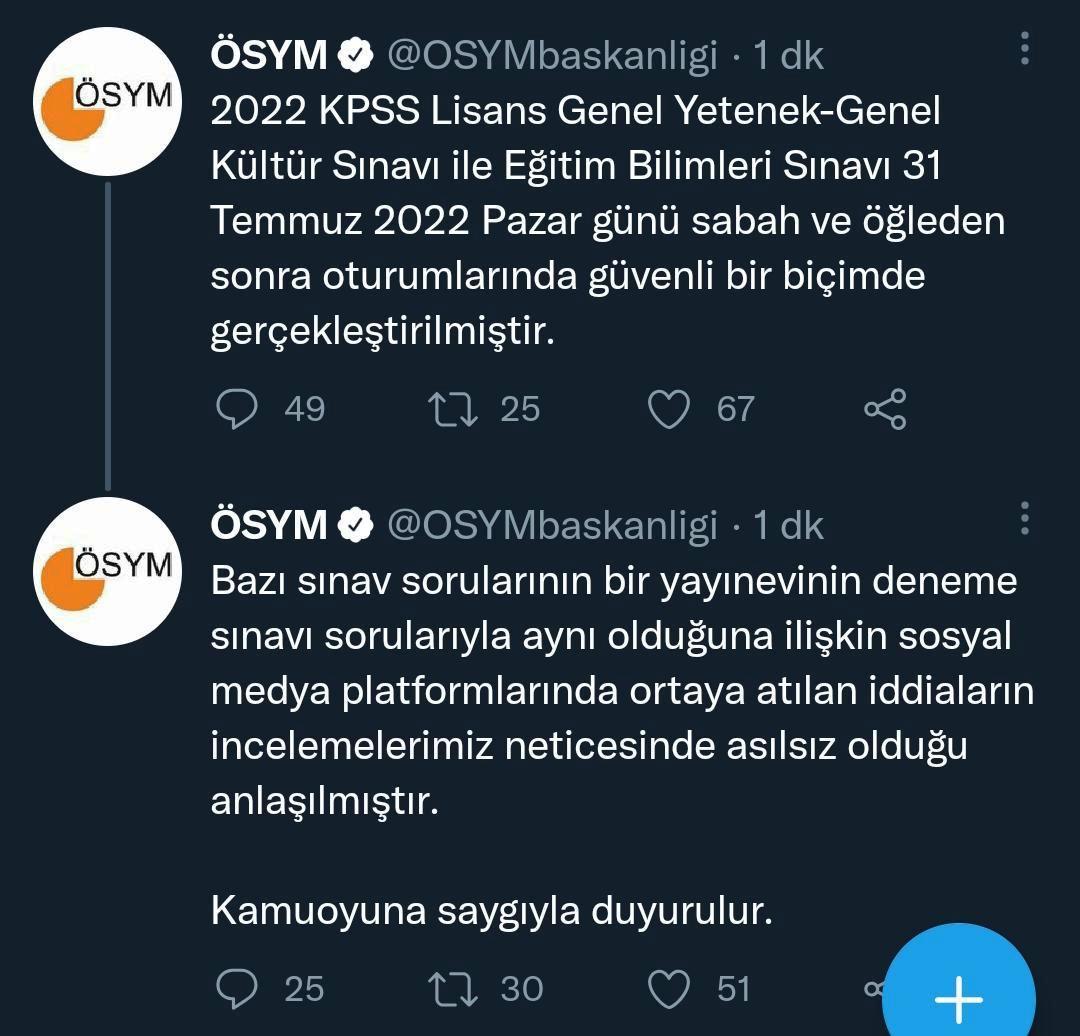The image size is (1080, 1036).
Task: Reply to the second tweet about sınav soruları
Action: pyautogui.click(x=237, y=988)
